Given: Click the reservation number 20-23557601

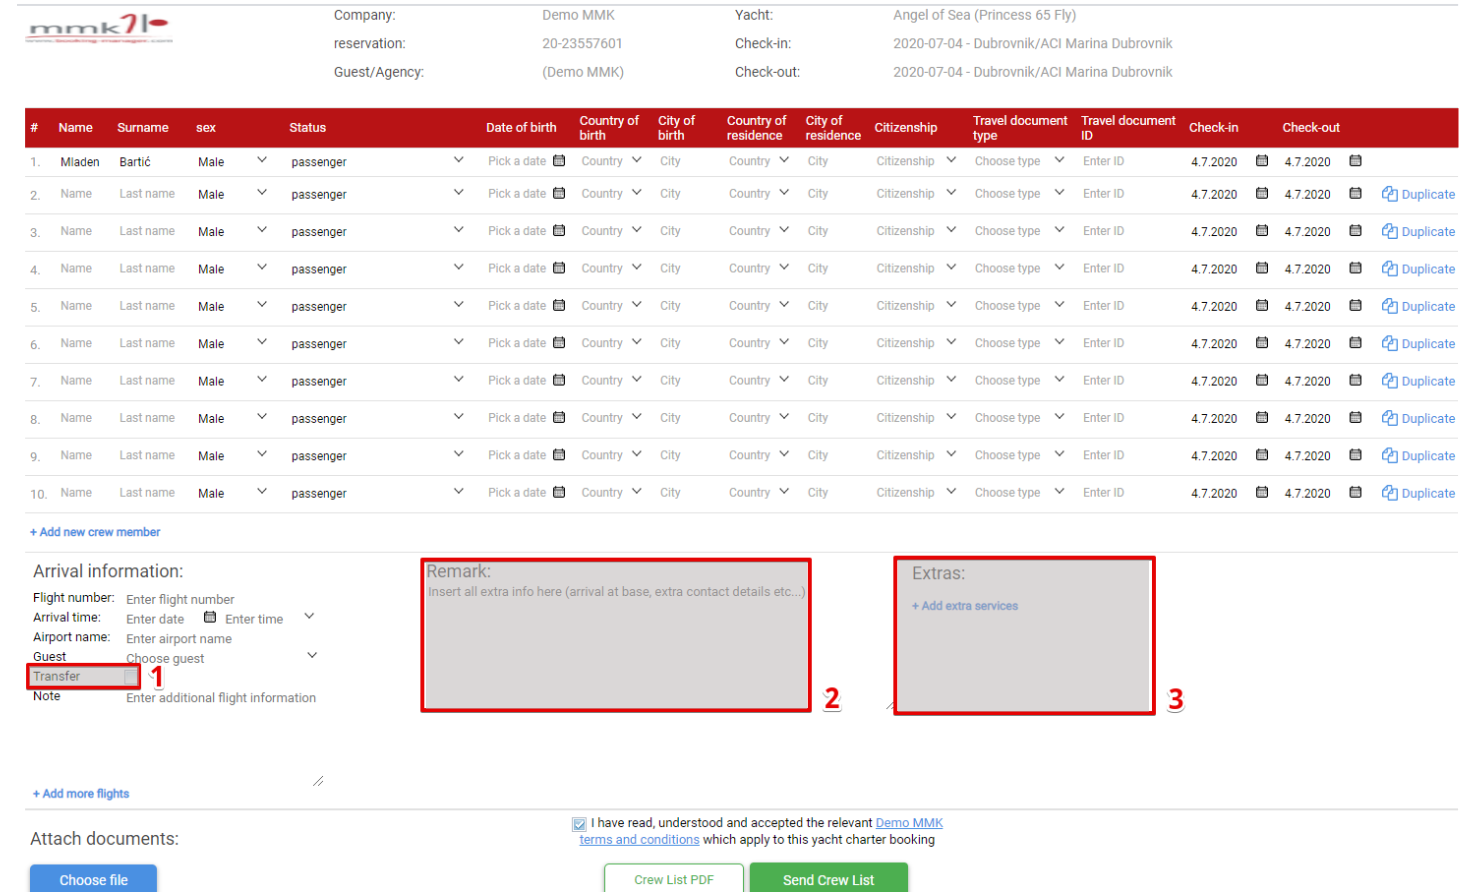Looking at the screenshot, I should click(582, 43).
